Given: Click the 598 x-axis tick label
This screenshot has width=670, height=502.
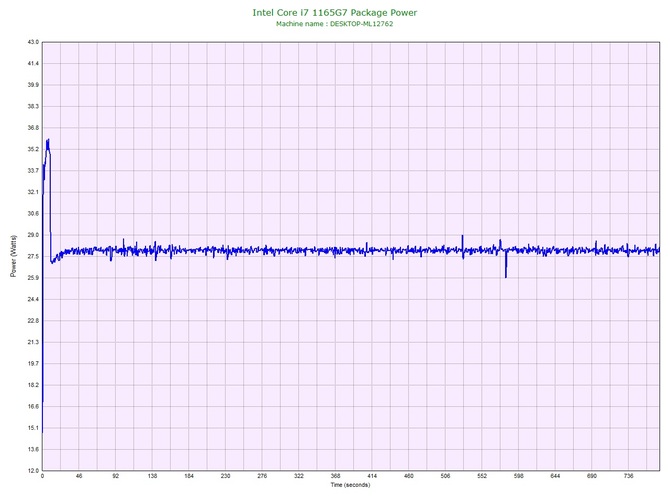Looking at the screenshot, I should tap(519, 476).
